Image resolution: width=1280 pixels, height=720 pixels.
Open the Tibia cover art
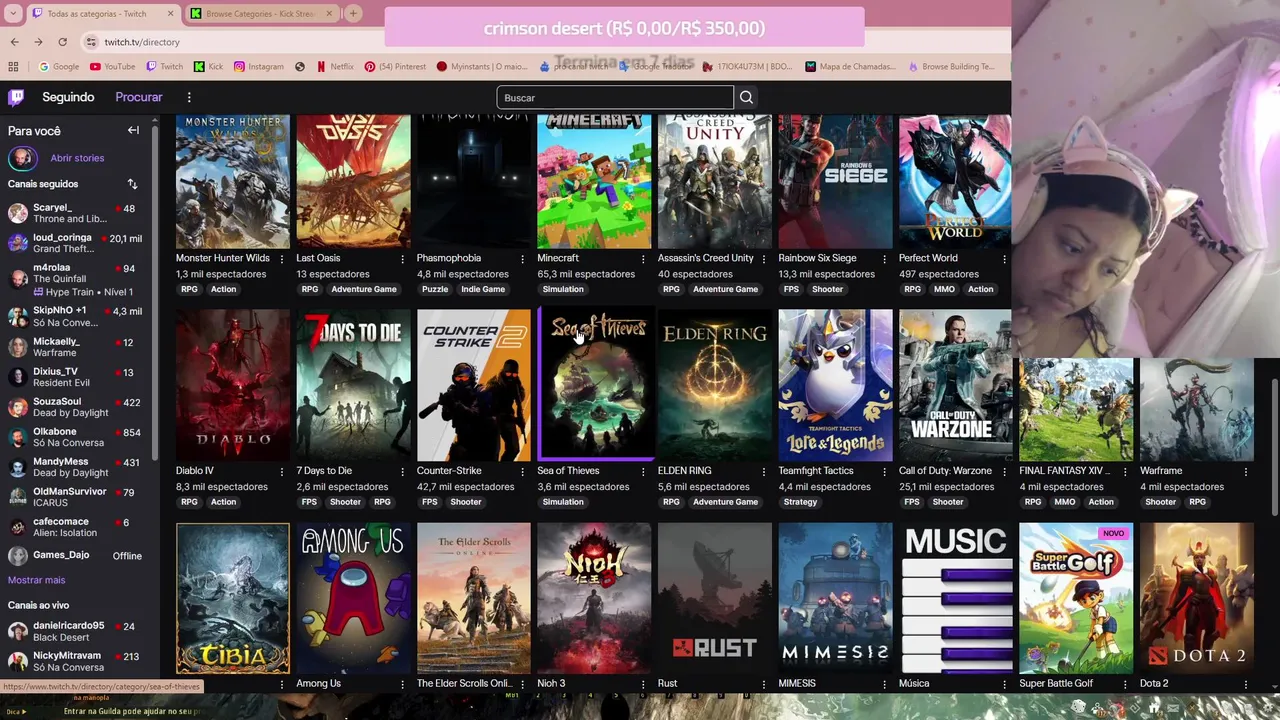[x=233, y=598]
